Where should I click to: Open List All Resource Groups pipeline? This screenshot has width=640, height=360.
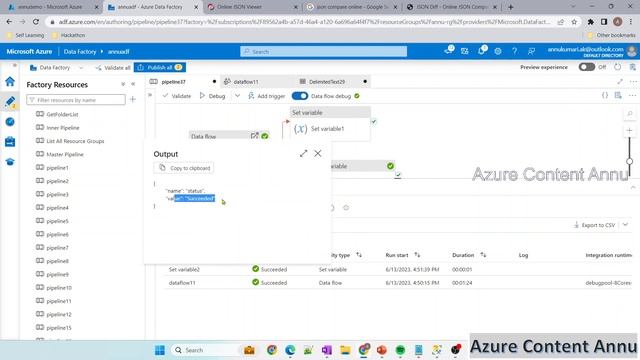75,141
